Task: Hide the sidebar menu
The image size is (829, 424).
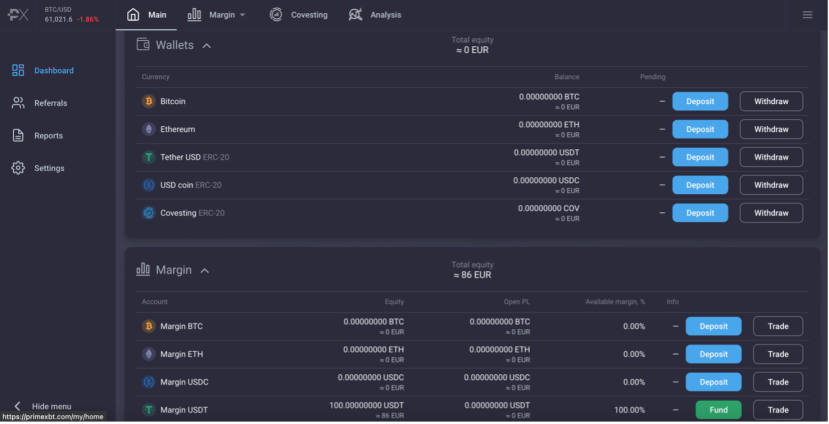Action: coord(42,406)
